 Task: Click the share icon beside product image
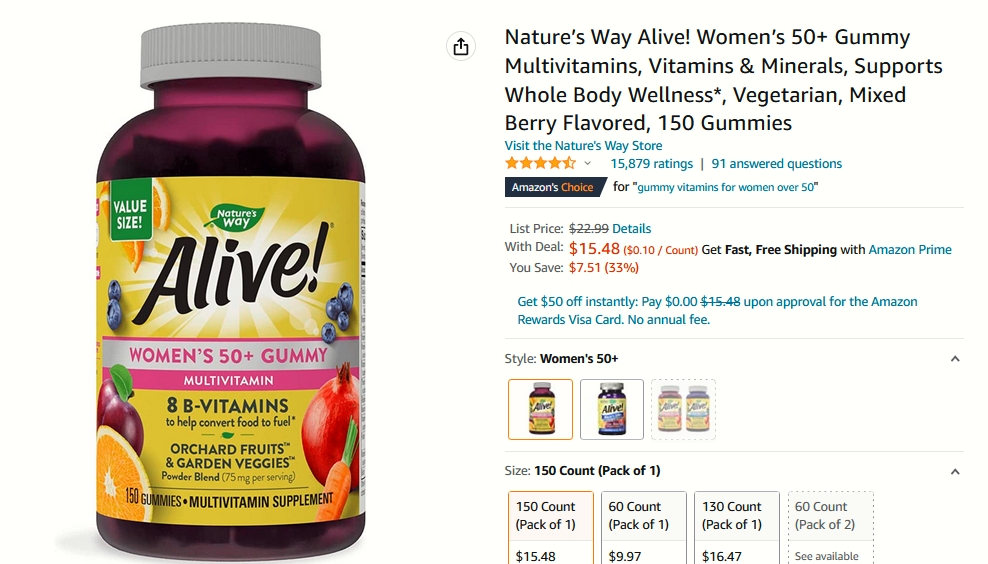461,47
